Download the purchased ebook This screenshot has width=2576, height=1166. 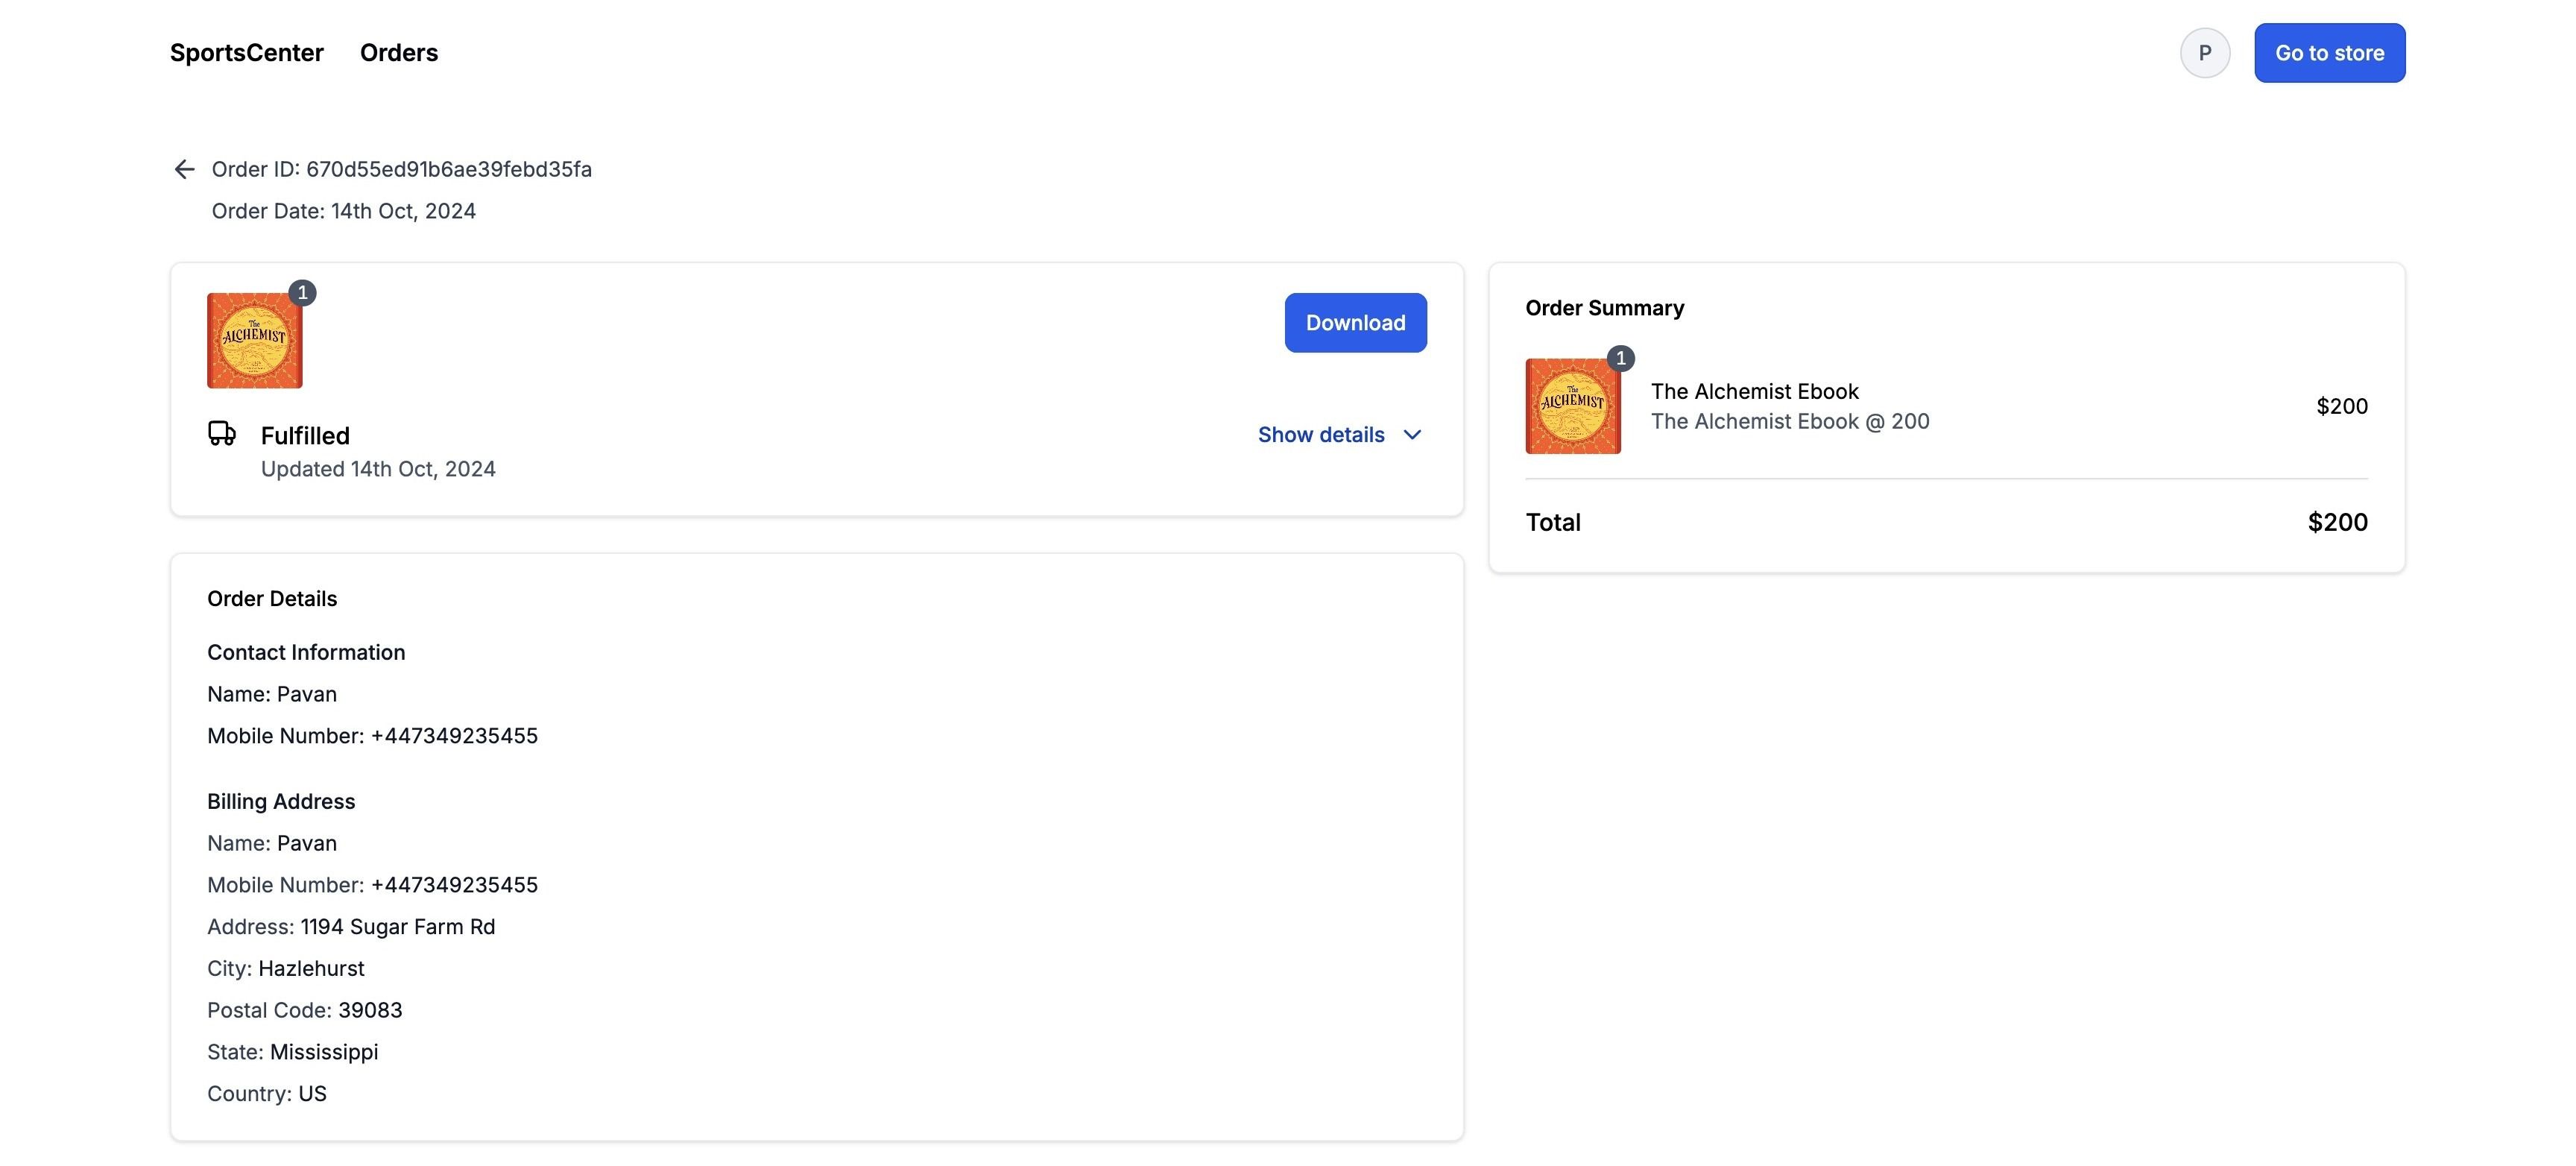[1355, 322]
